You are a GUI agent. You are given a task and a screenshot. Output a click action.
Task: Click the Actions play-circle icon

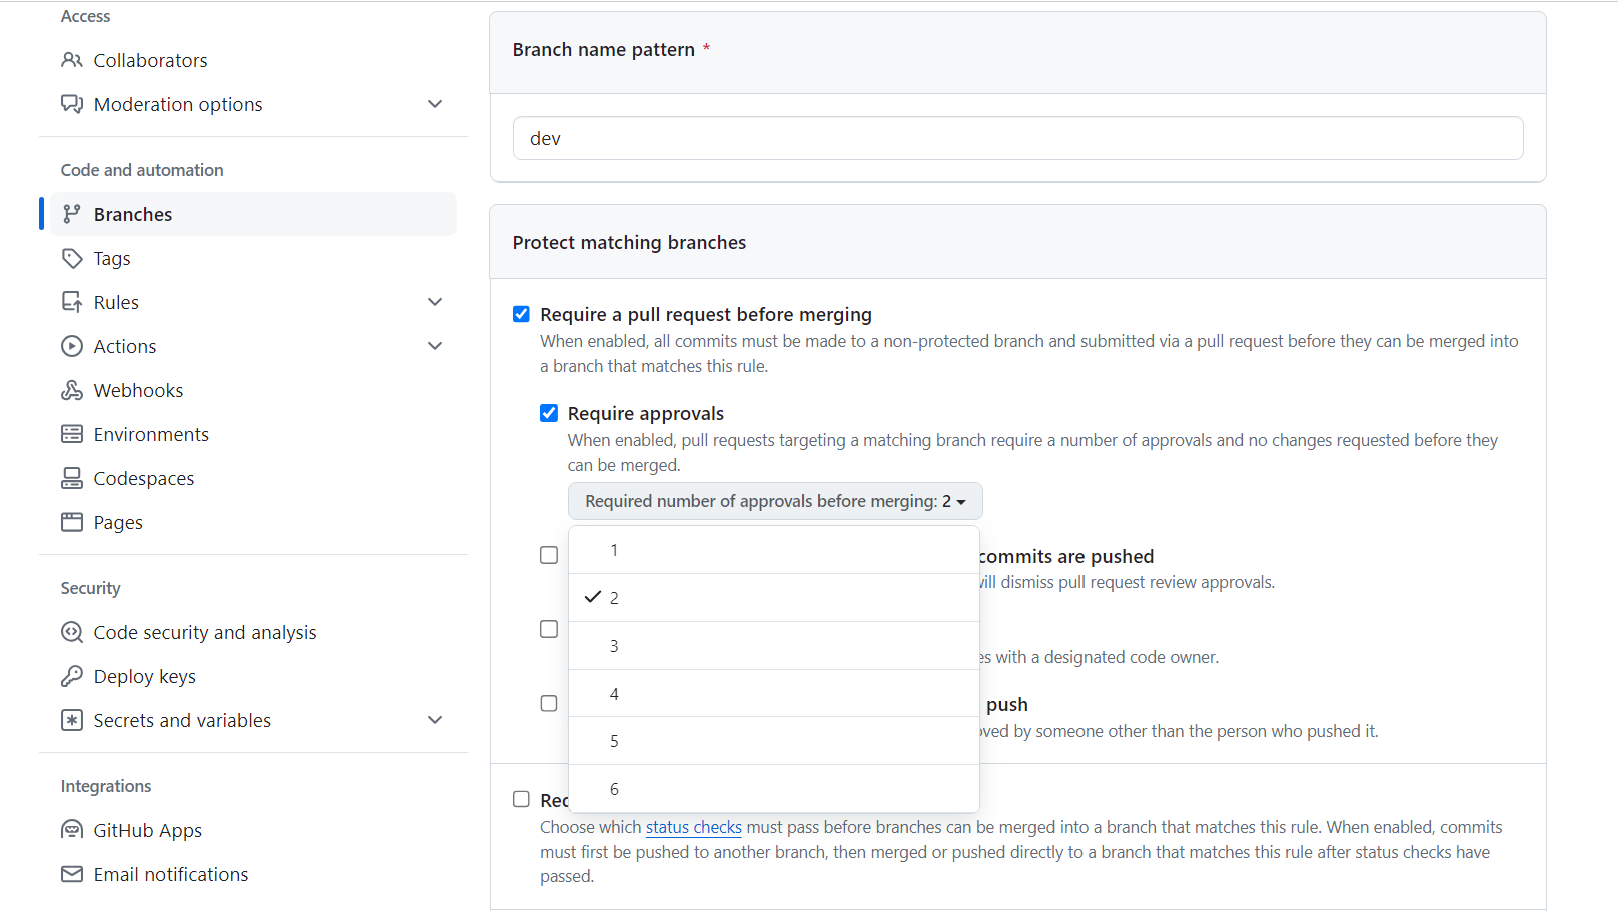click(x=72, y=346)
